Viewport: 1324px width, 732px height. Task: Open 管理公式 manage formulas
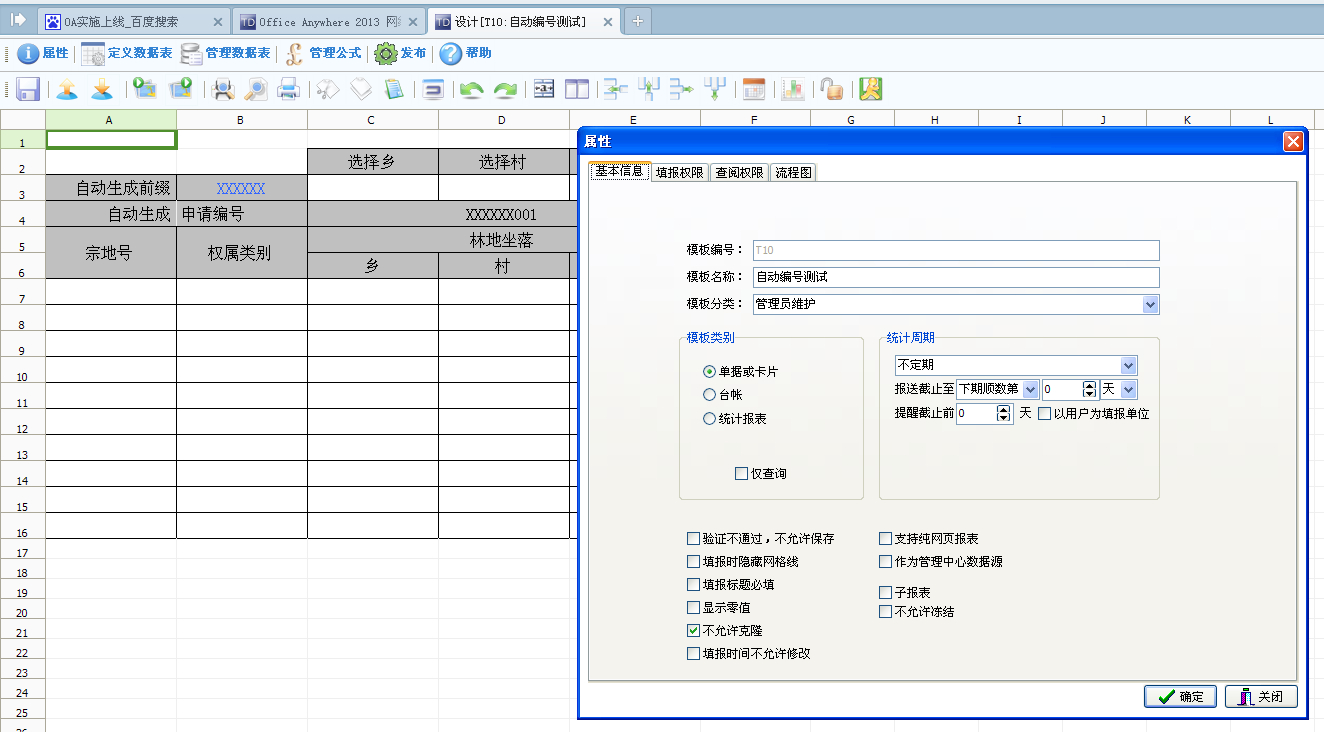coord(323,54)
